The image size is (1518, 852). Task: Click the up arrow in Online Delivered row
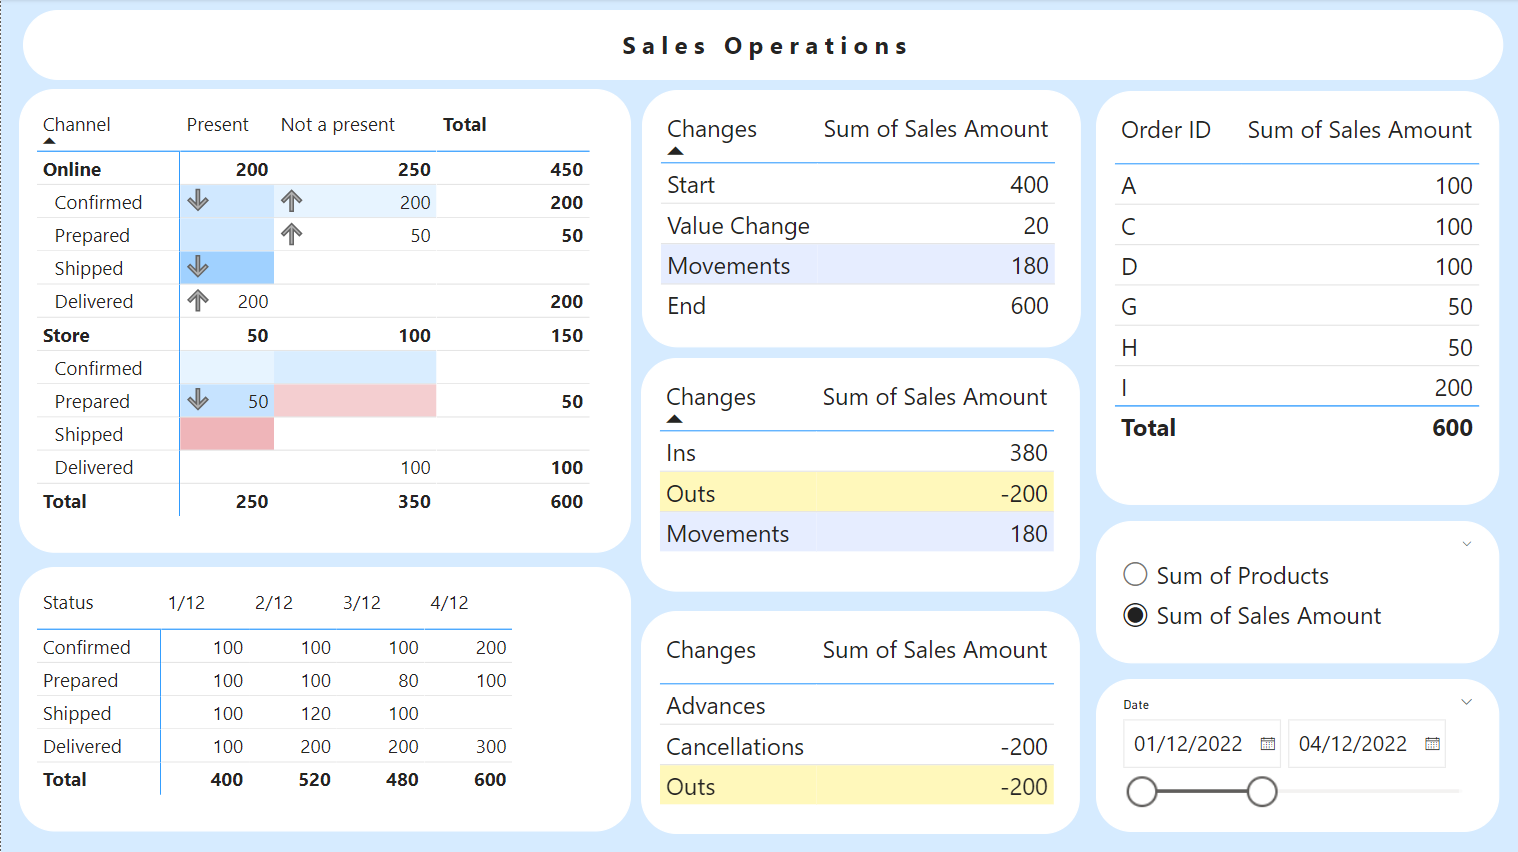[198, 300]
